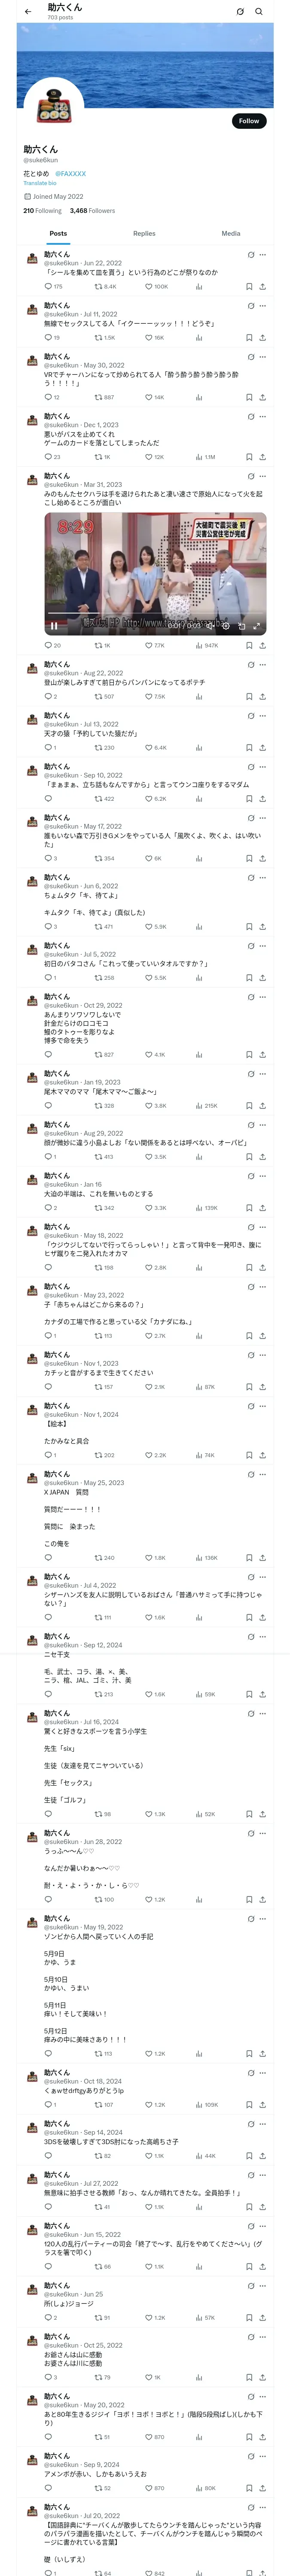The height and width of the screenshot is (2576, 290).
Task: Bookmark the Jun 22, 2022 post
Action: (249, 287)
